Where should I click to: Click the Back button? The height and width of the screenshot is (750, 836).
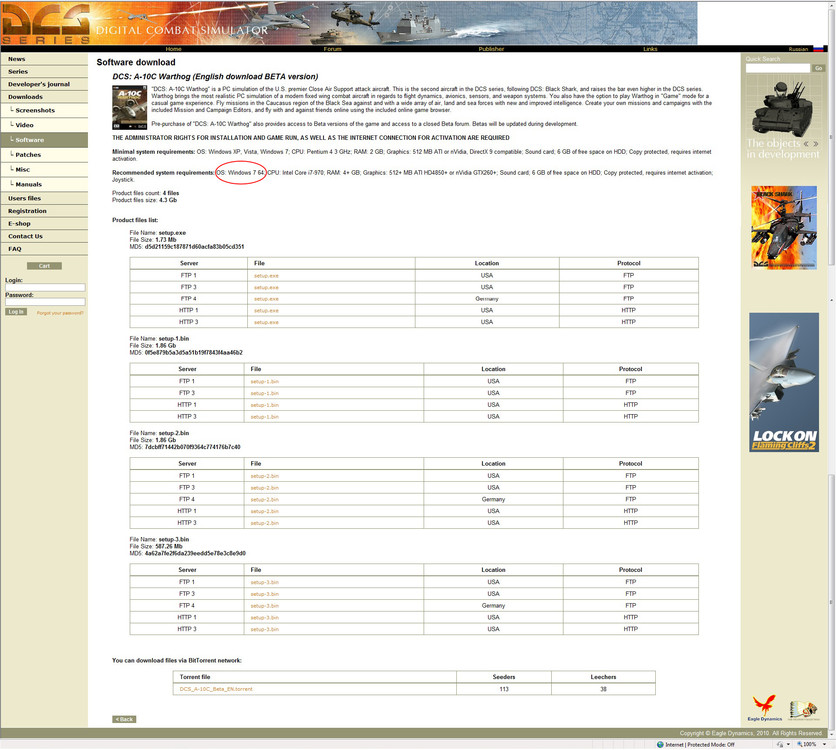click(x=124, y=719)
